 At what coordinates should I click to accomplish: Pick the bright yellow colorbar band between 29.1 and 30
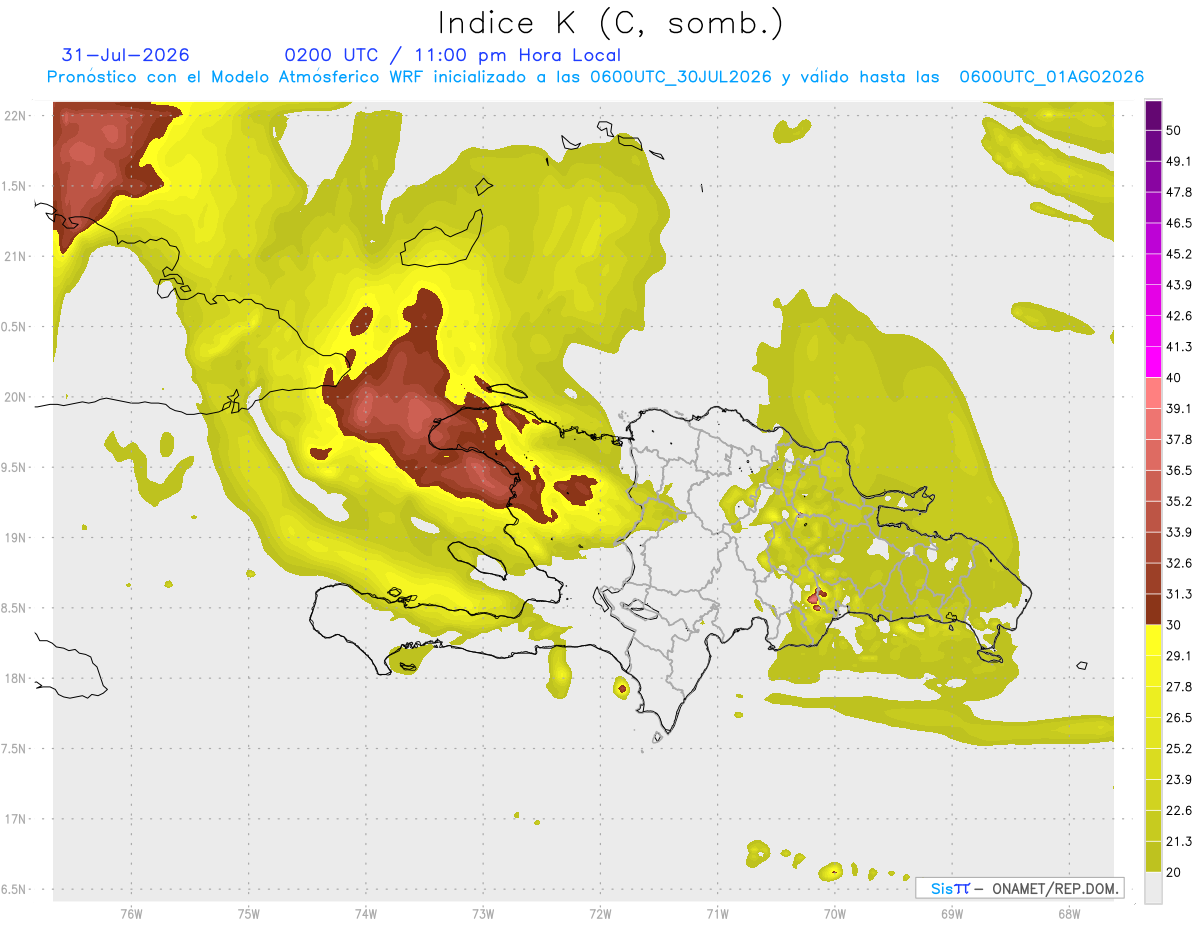click(x=1154, y=641)
